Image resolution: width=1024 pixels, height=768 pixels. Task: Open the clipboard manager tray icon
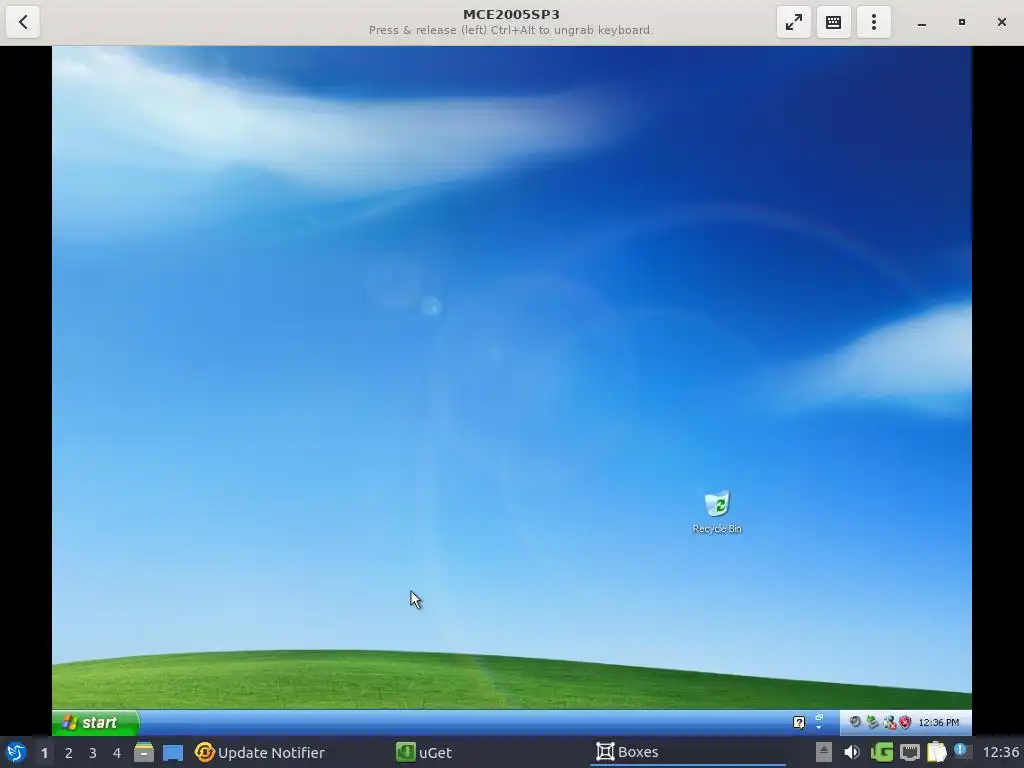tap(936, 752)
